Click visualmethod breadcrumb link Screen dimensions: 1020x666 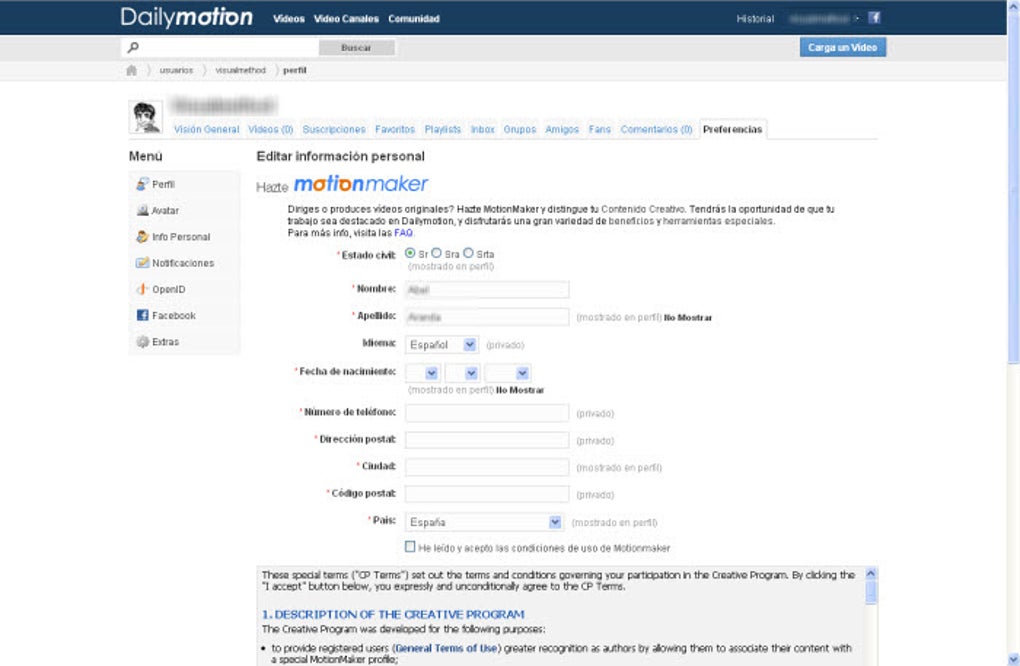pyautogui.click(x=241, y=70)
